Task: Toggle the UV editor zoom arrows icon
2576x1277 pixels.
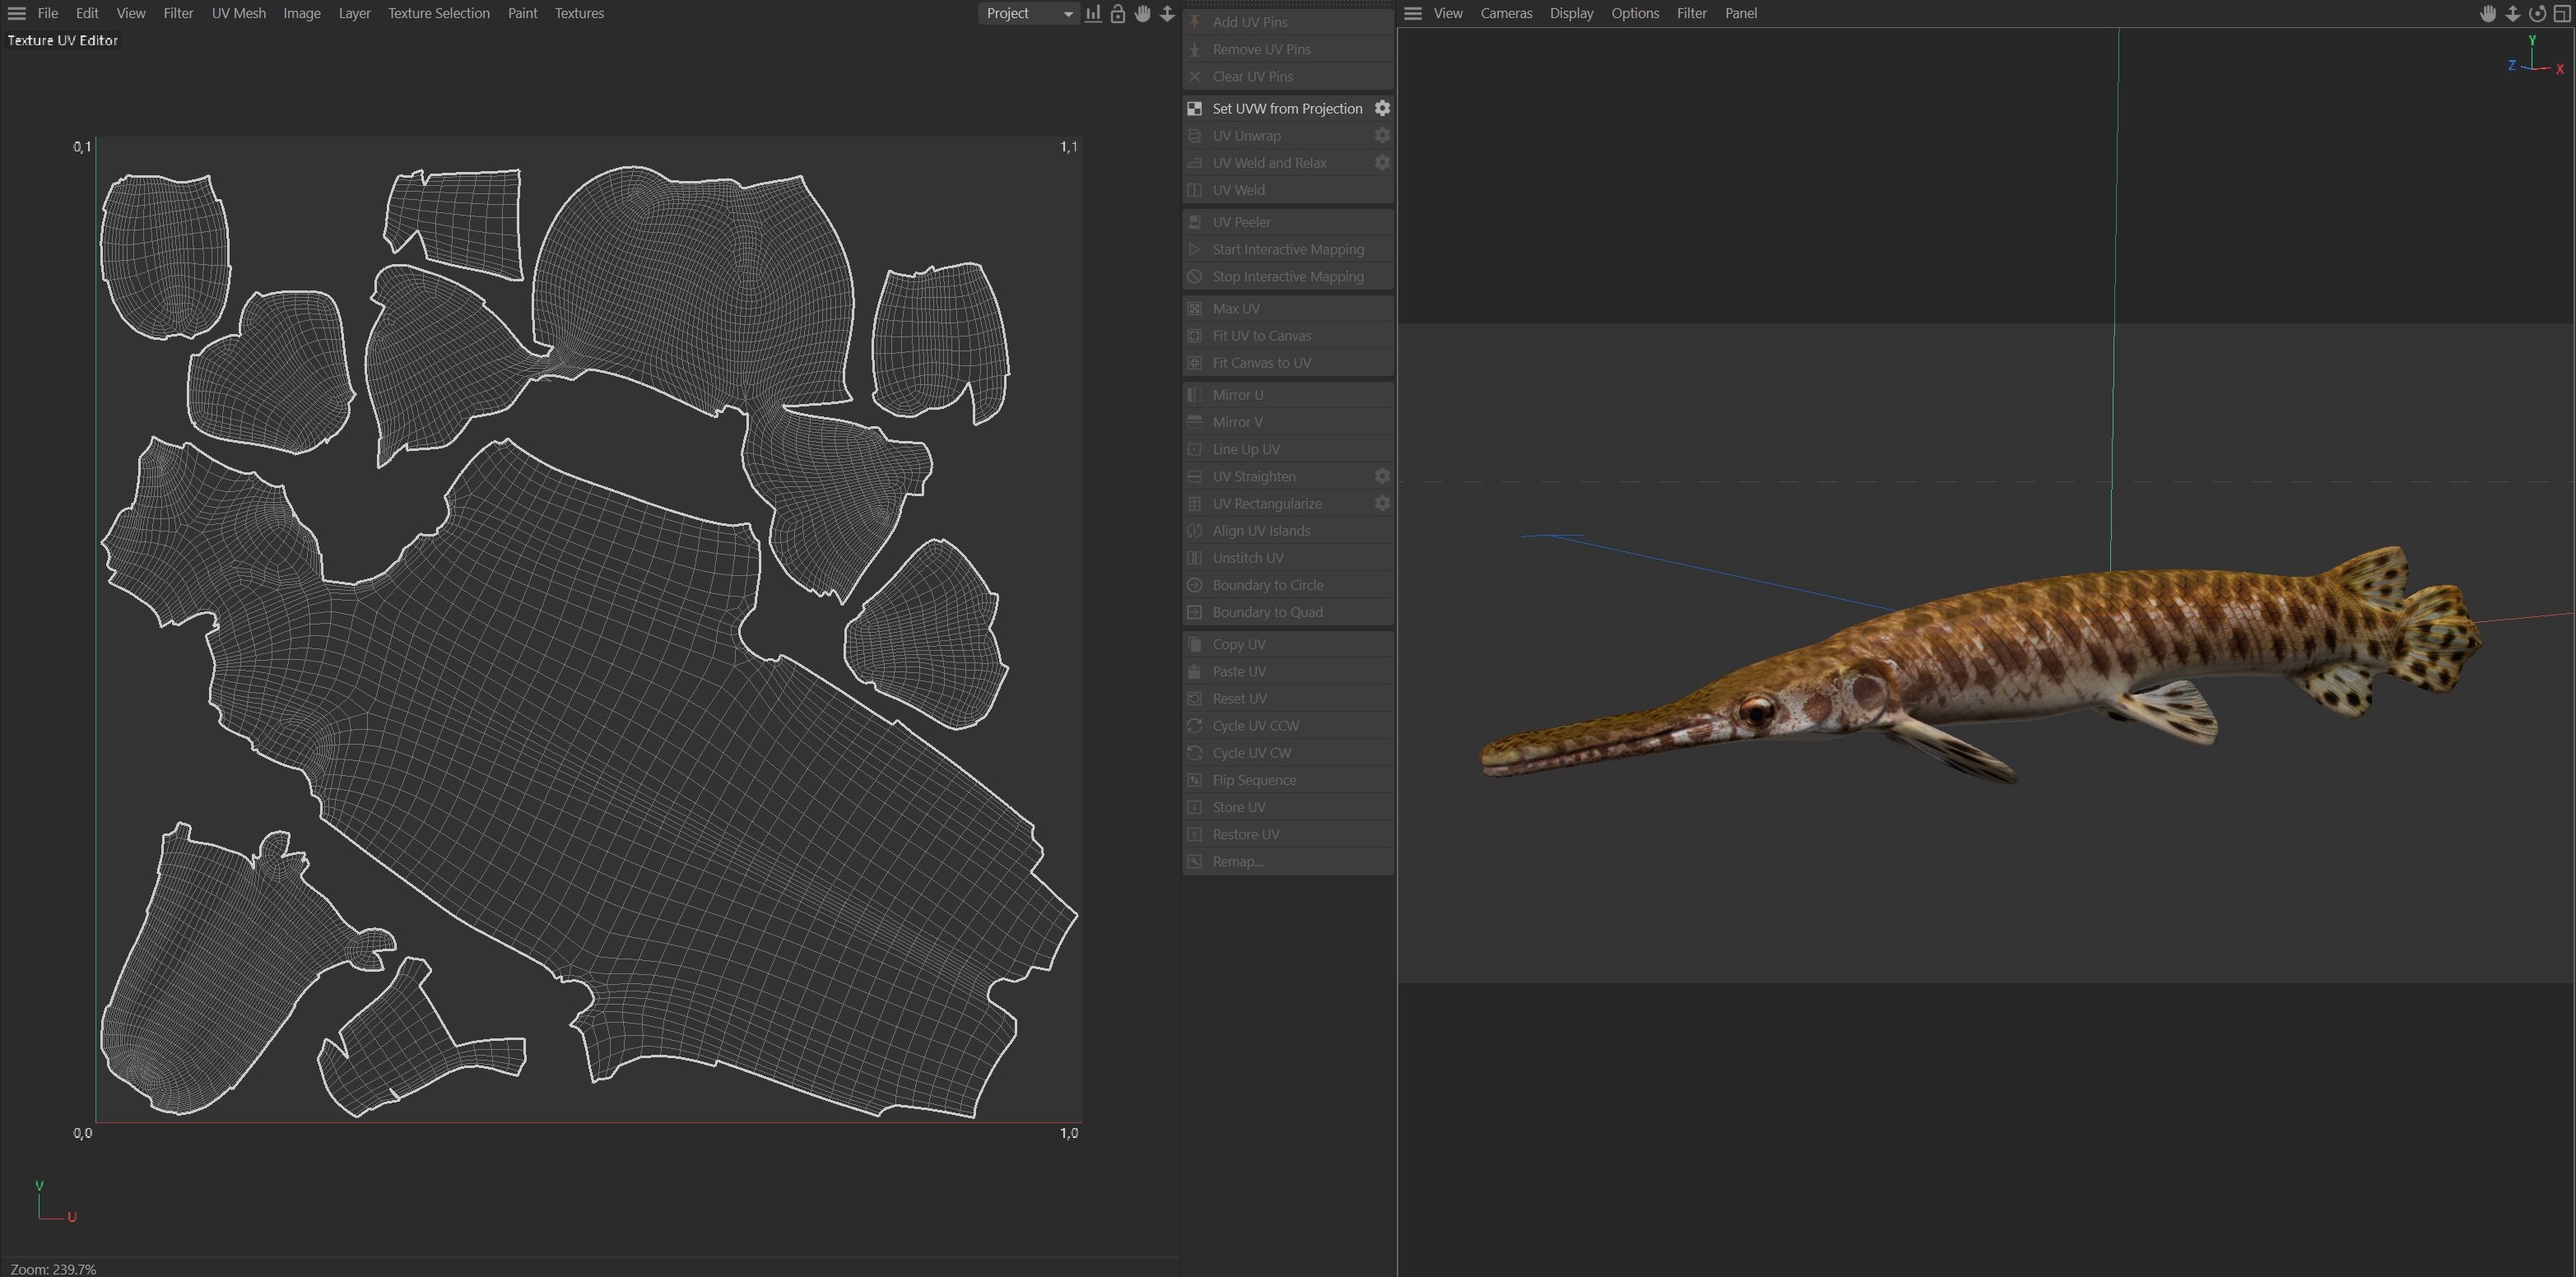Action: pyautogui.click(x=1167, y=14)
